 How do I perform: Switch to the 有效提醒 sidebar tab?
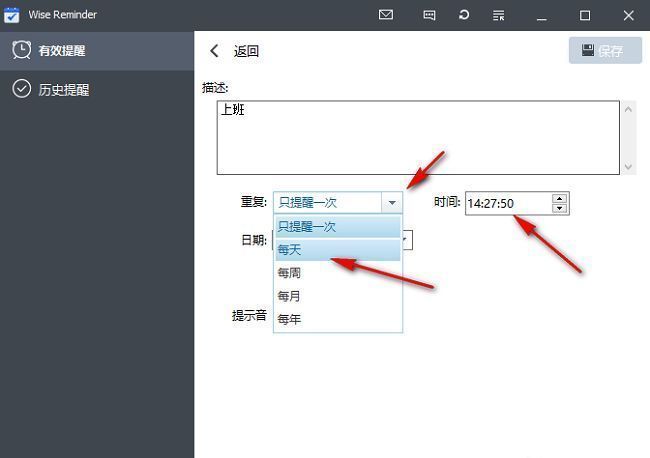(x=63, y=51)
